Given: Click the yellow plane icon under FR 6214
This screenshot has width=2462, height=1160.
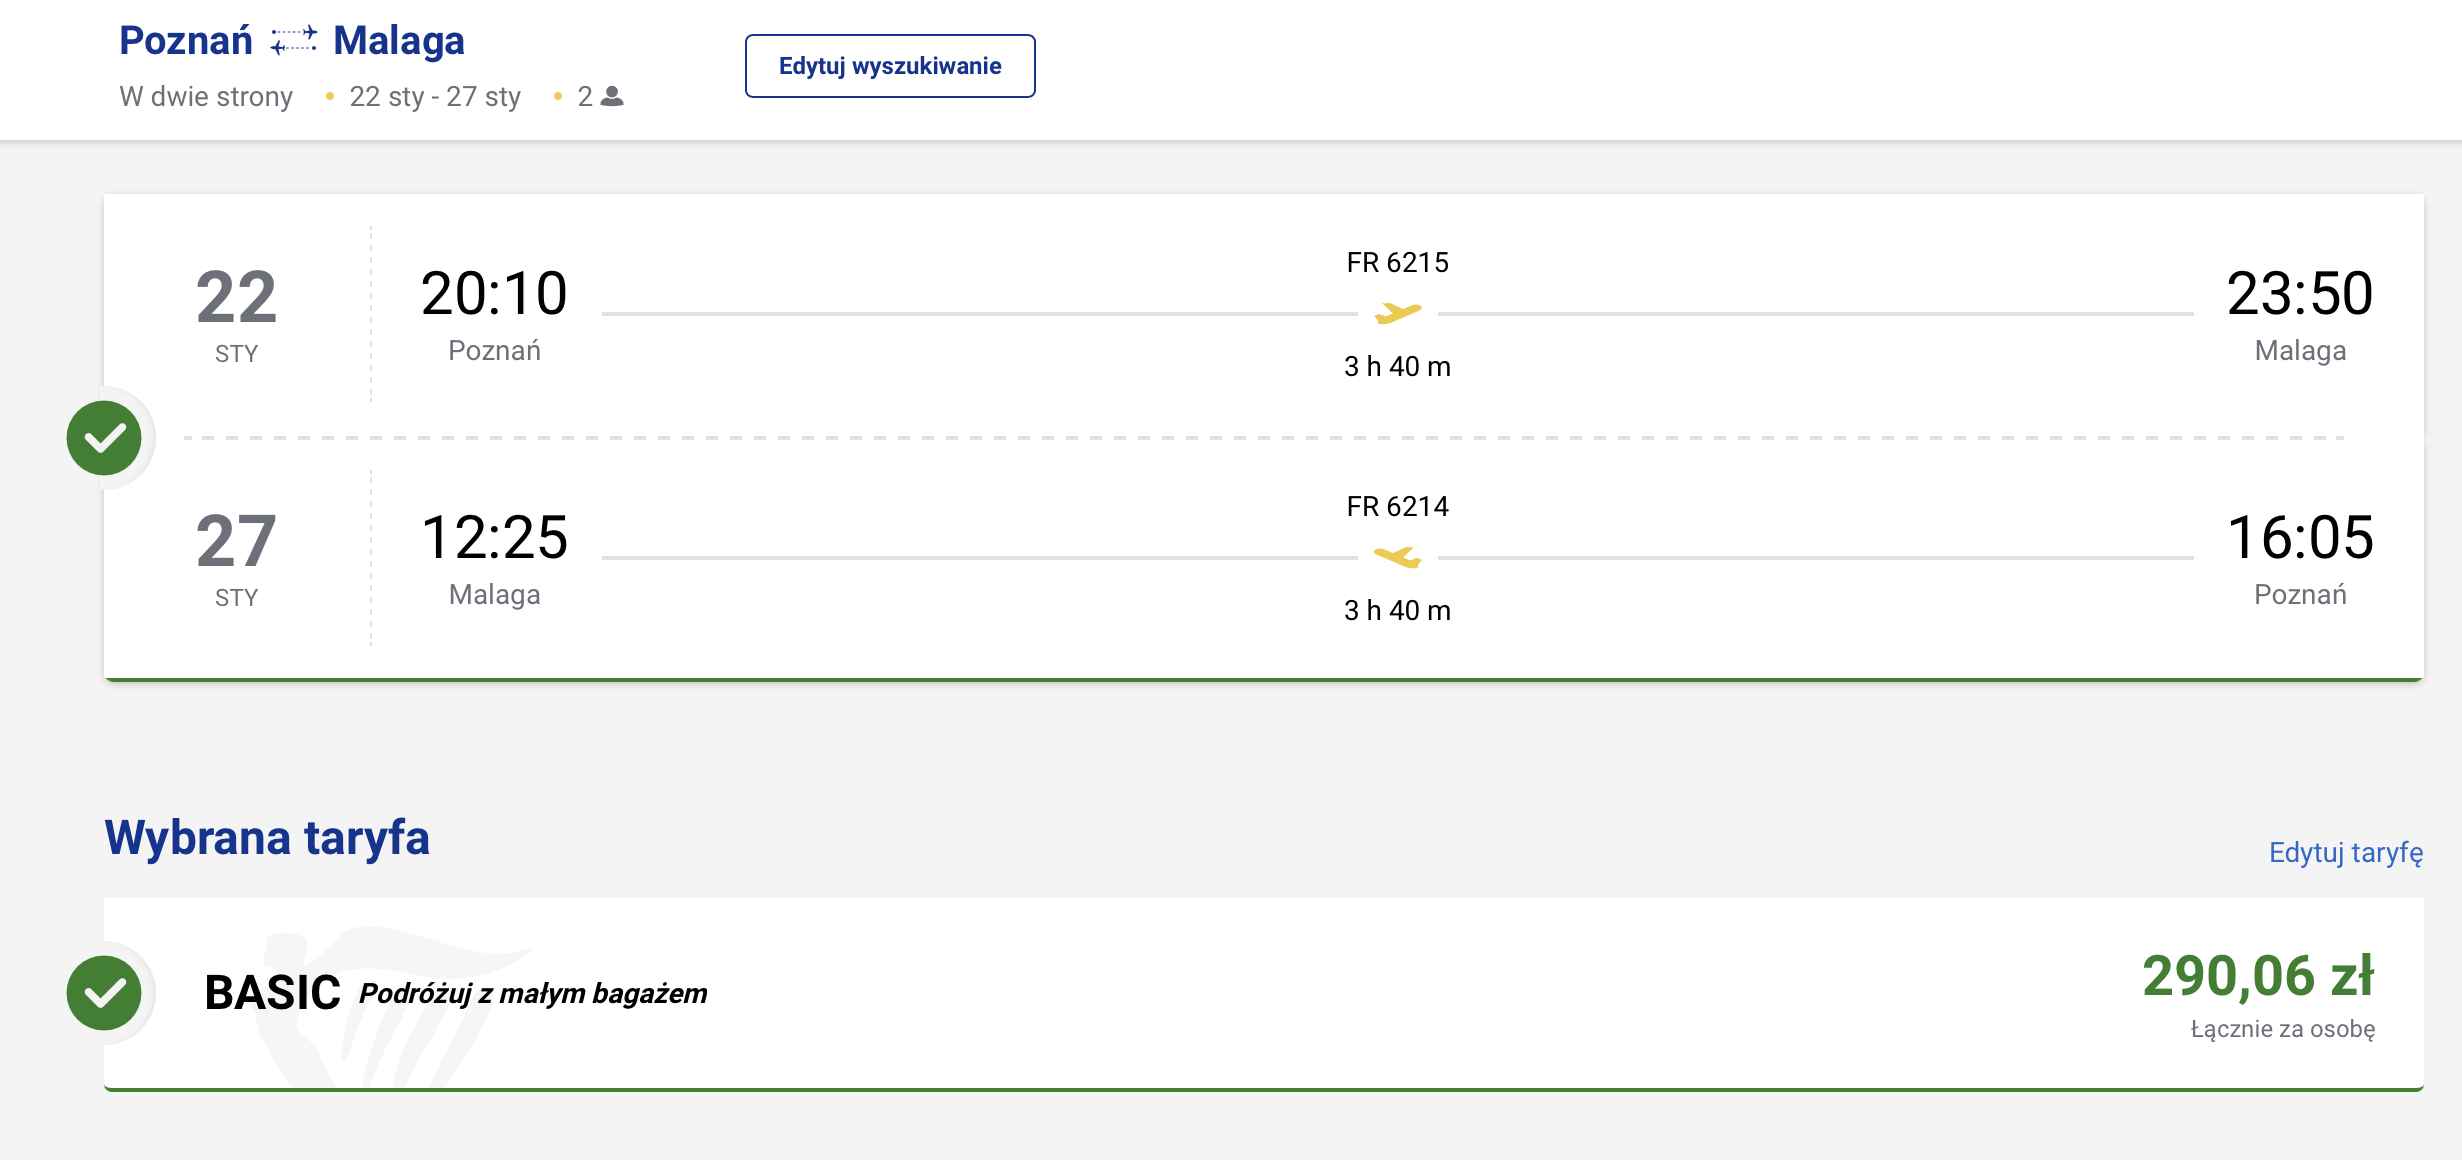Looking at the screenshot, I should coord(1397,557).
